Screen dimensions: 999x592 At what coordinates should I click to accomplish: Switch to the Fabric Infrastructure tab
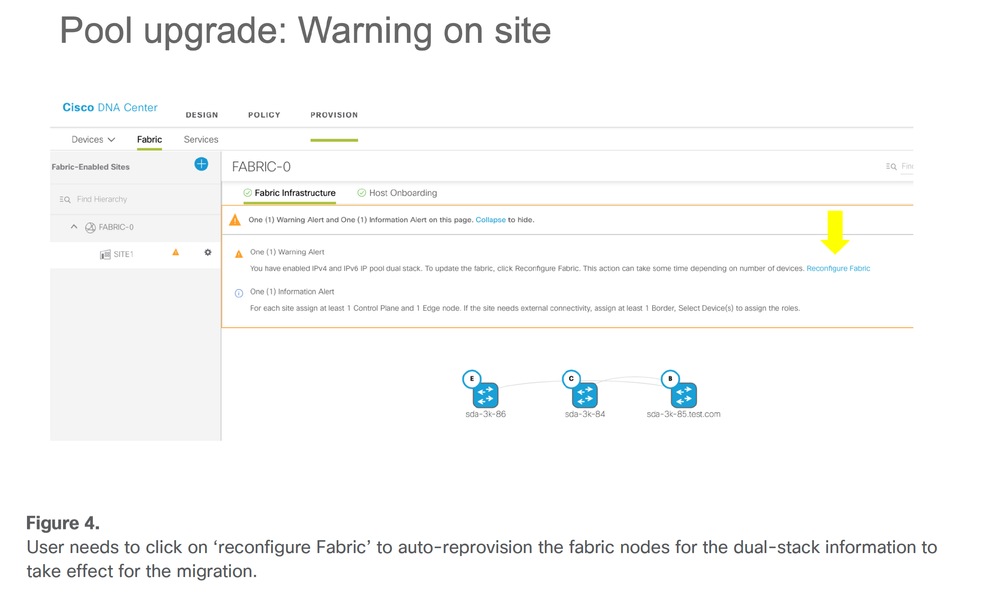295,193
